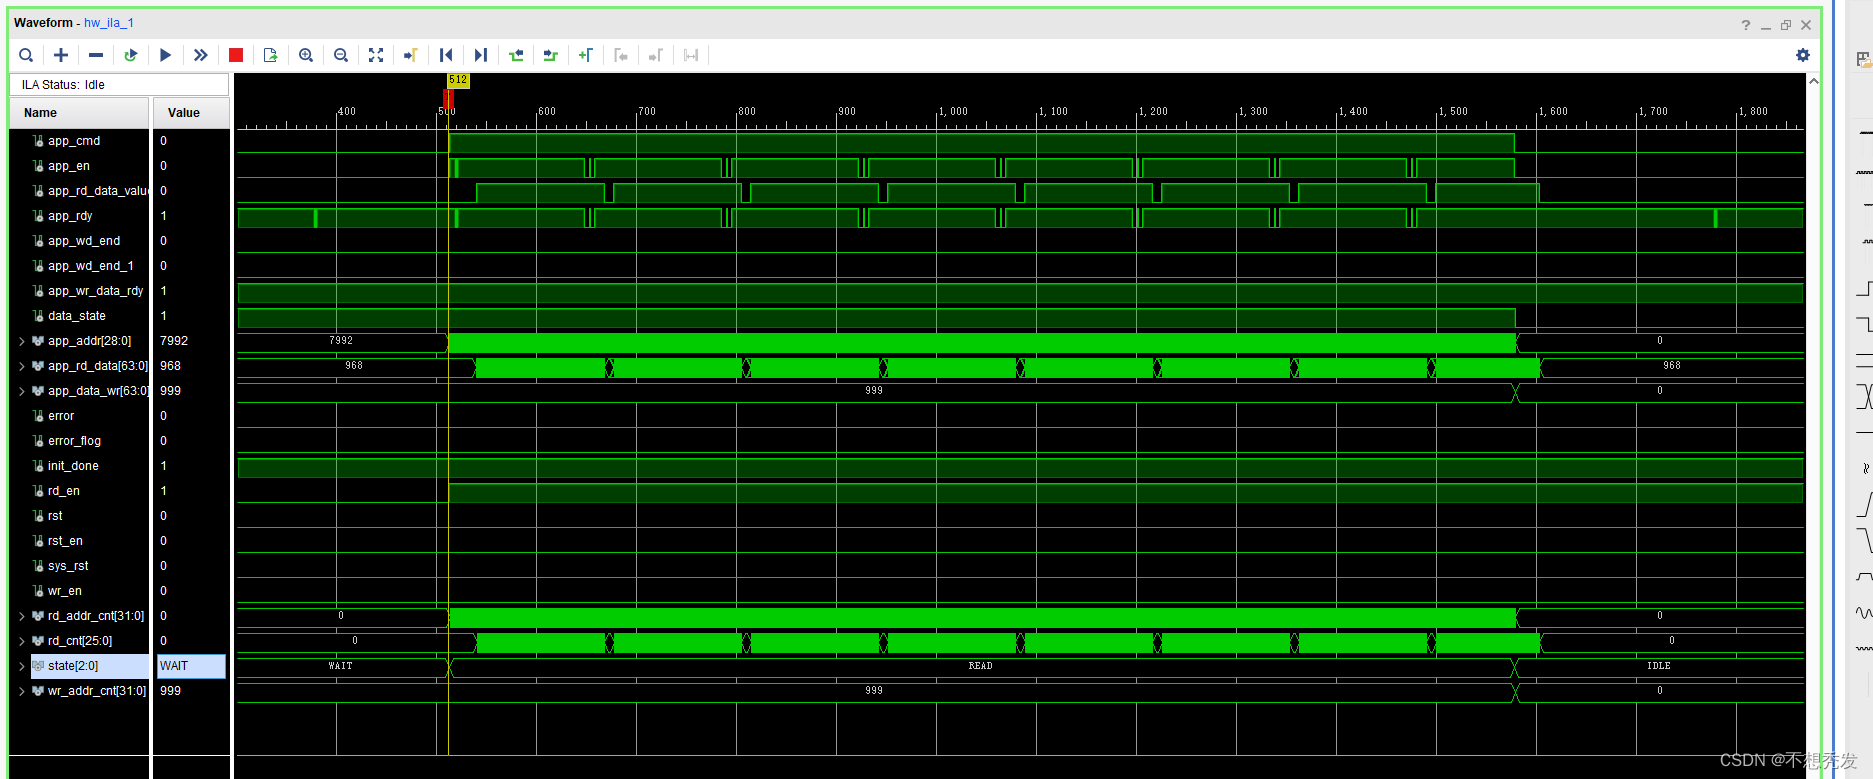Expand the app_addr[28:0] bus
The width and height of the screenshot is (1873, 779).
click(x=22, y=341)
